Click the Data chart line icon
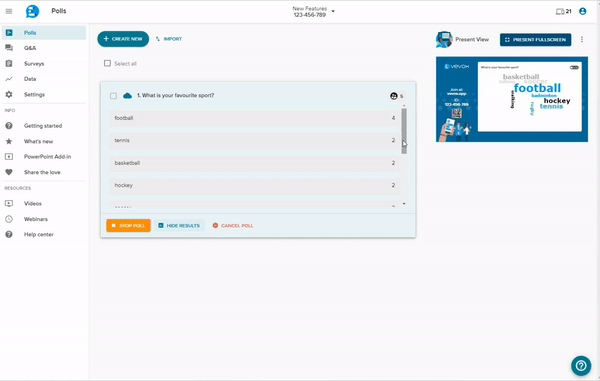Screen dimensions: 600x381 click(x=9, y=79)
